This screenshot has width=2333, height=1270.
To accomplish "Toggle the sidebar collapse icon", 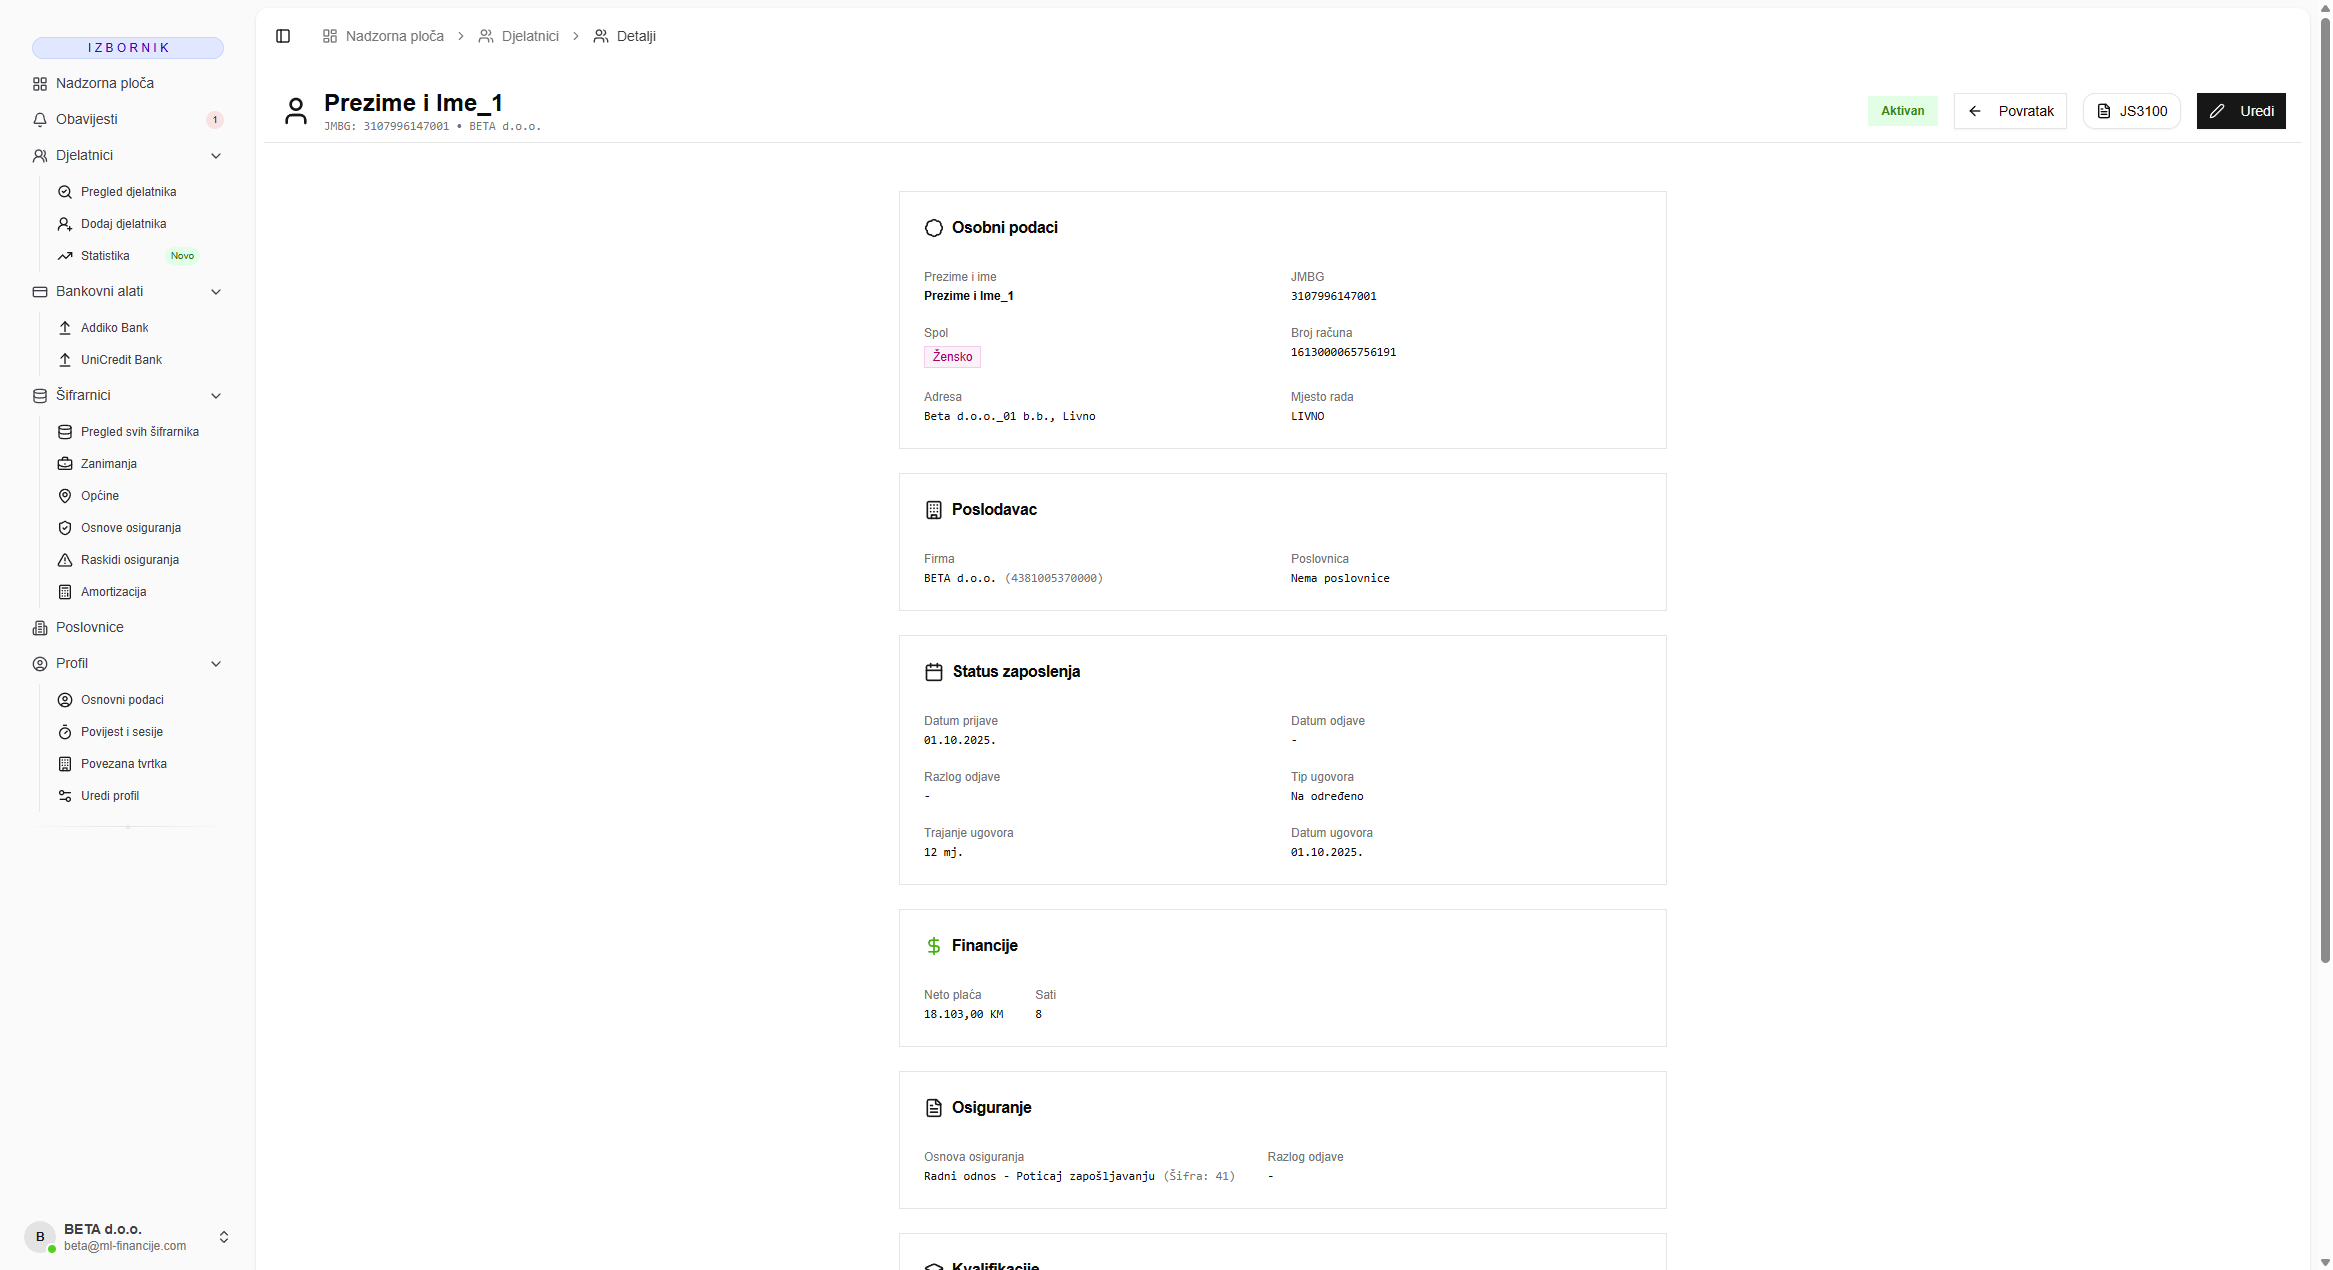I will point(283,36).
